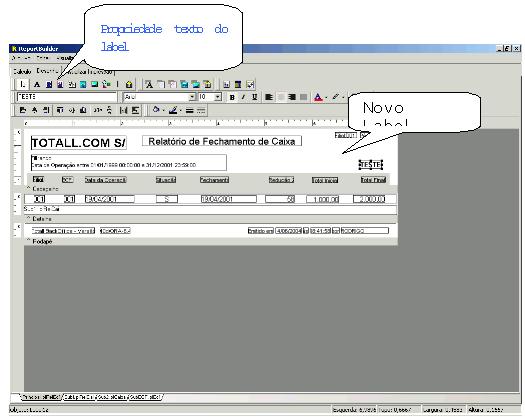Select the Region component tool

click(227, 85)
